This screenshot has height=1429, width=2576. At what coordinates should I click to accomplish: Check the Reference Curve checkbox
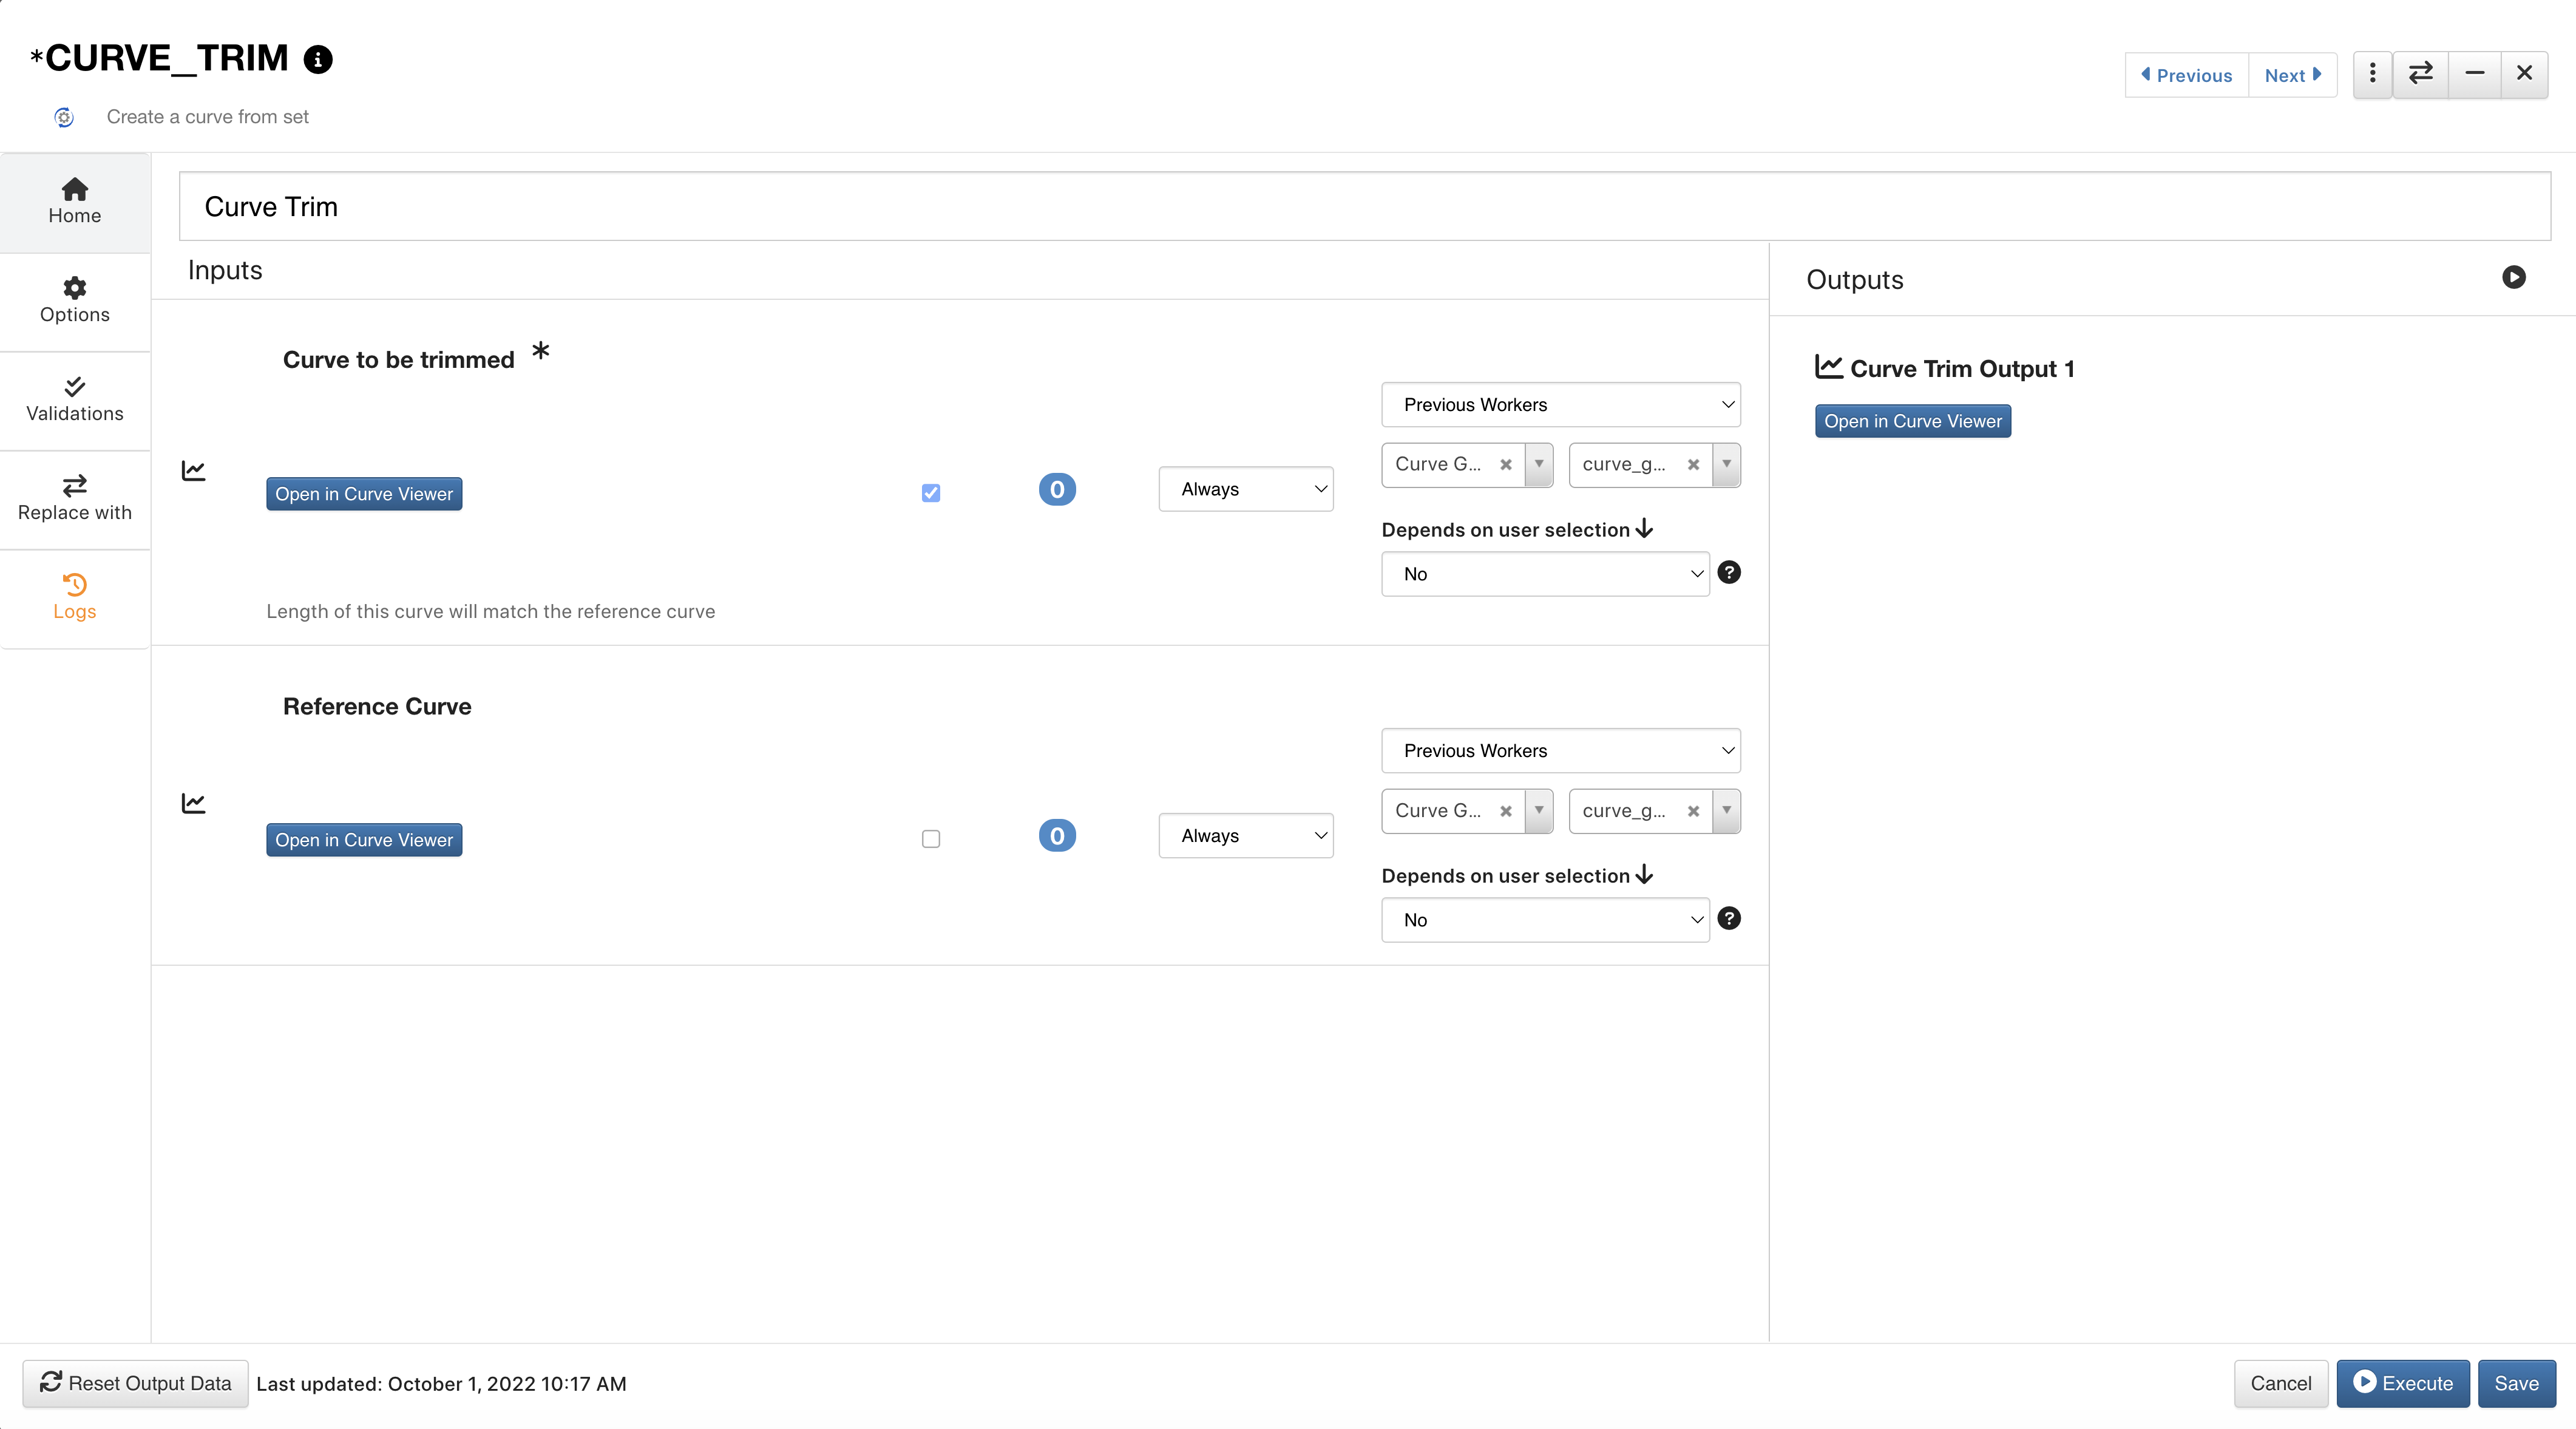pyautogui.click(x=931, y=839)
